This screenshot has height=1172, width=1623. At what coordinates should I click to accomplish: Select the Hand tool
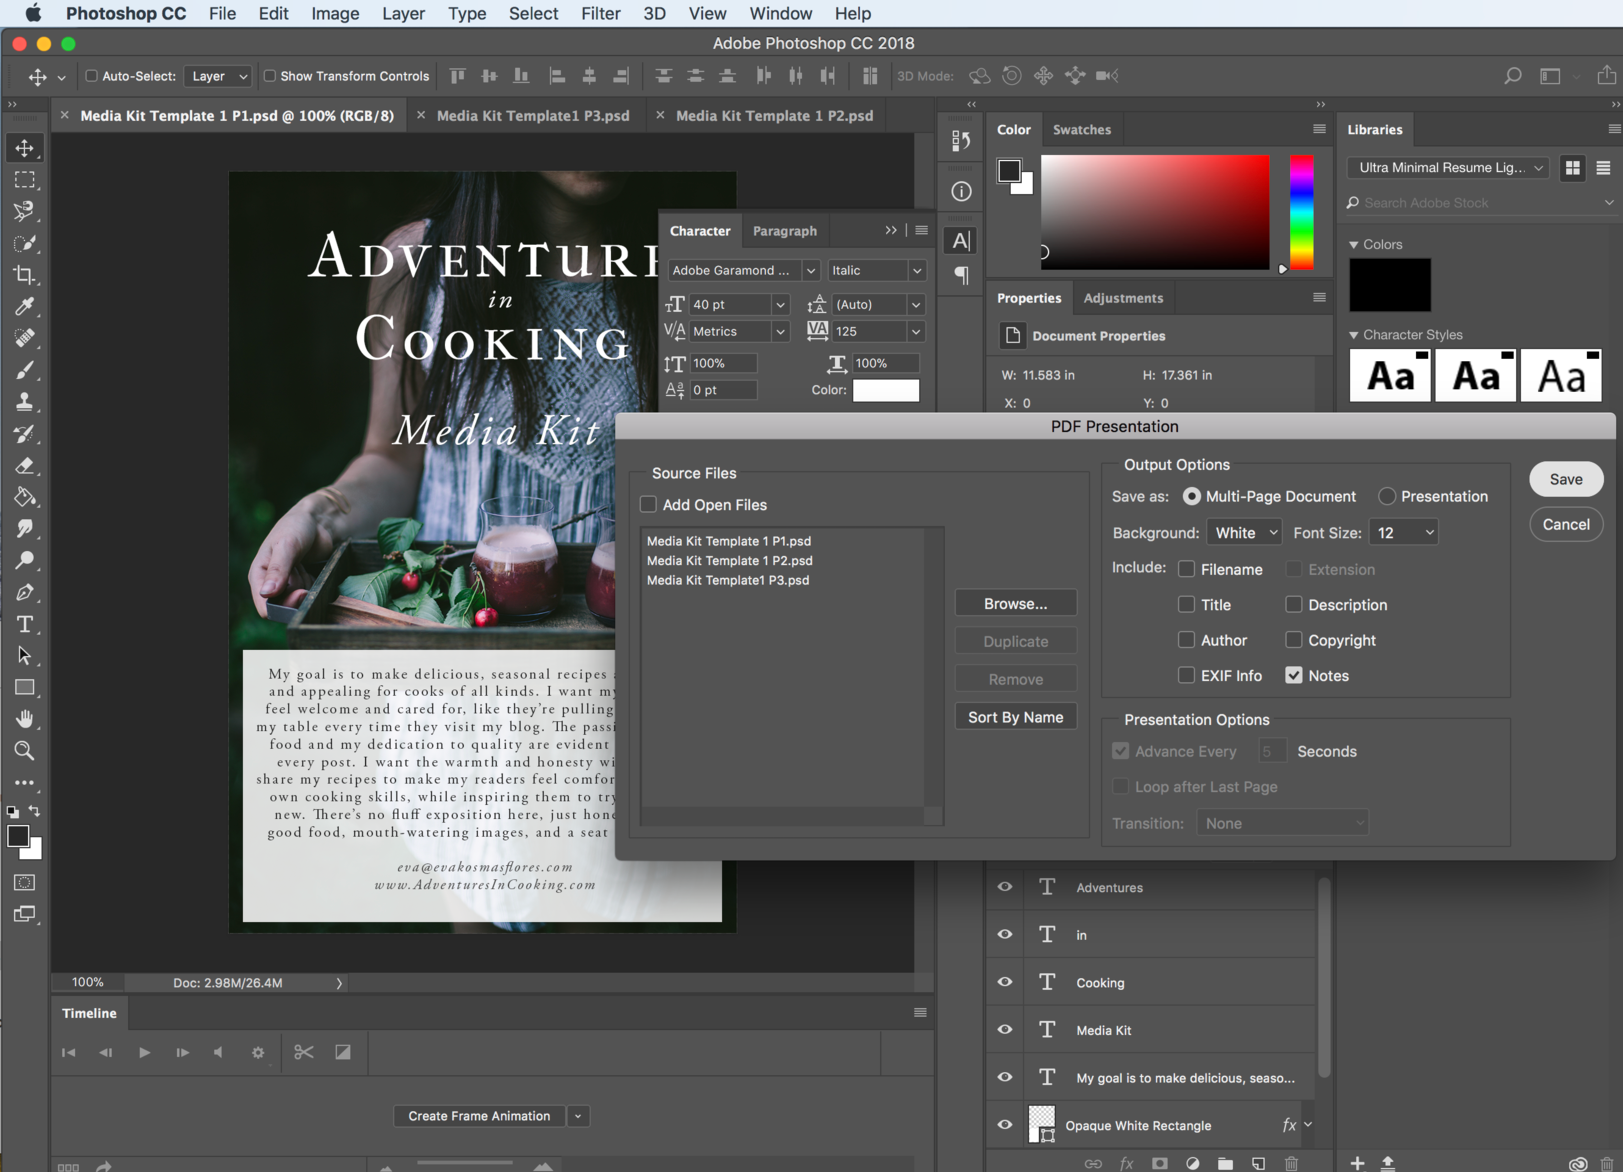(24, 719)
